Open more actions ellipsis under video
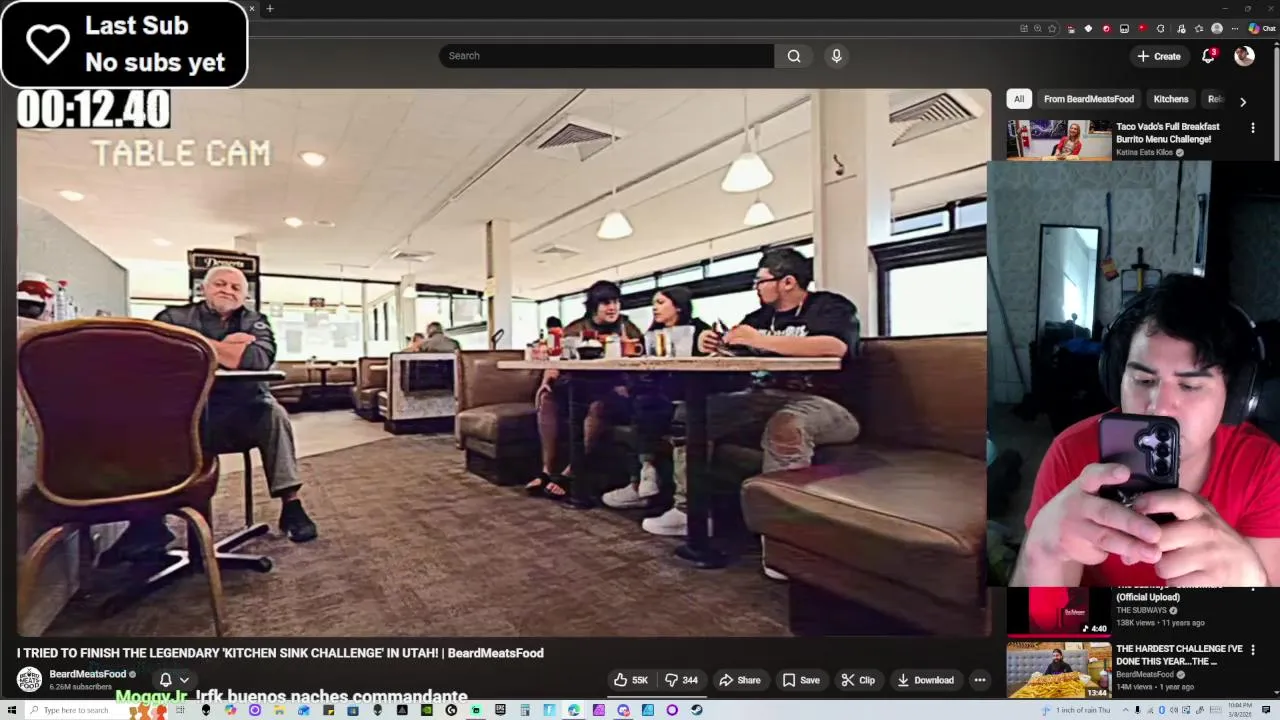The height and width of the screenshot is (720, 1280). click(x=980, y=680)
